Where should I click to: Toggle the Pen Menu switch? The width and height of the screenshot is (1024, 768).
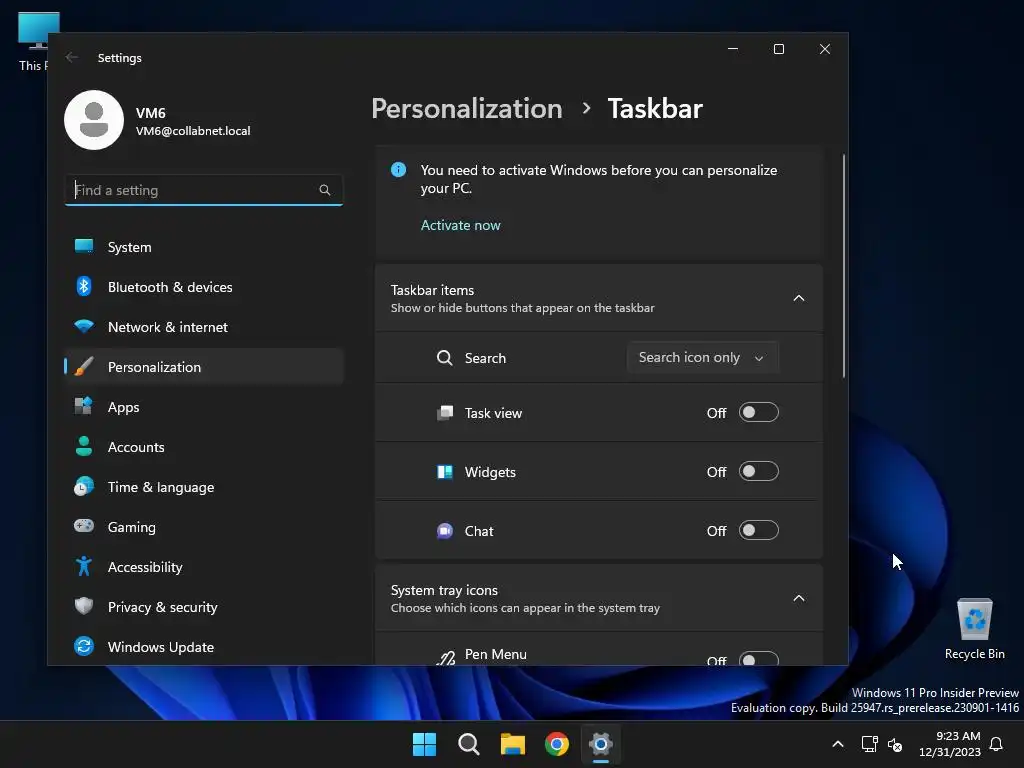click(759, 658)
